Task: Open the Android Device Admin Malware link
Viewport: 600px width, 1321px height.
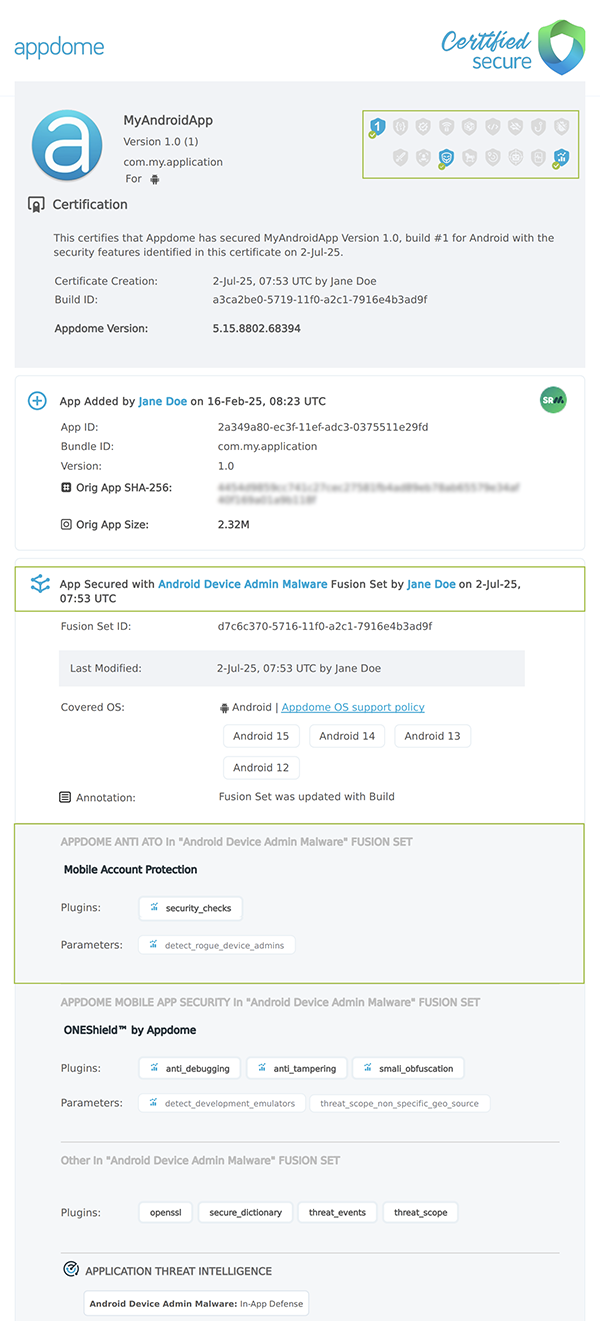Action: pos(242,584)
